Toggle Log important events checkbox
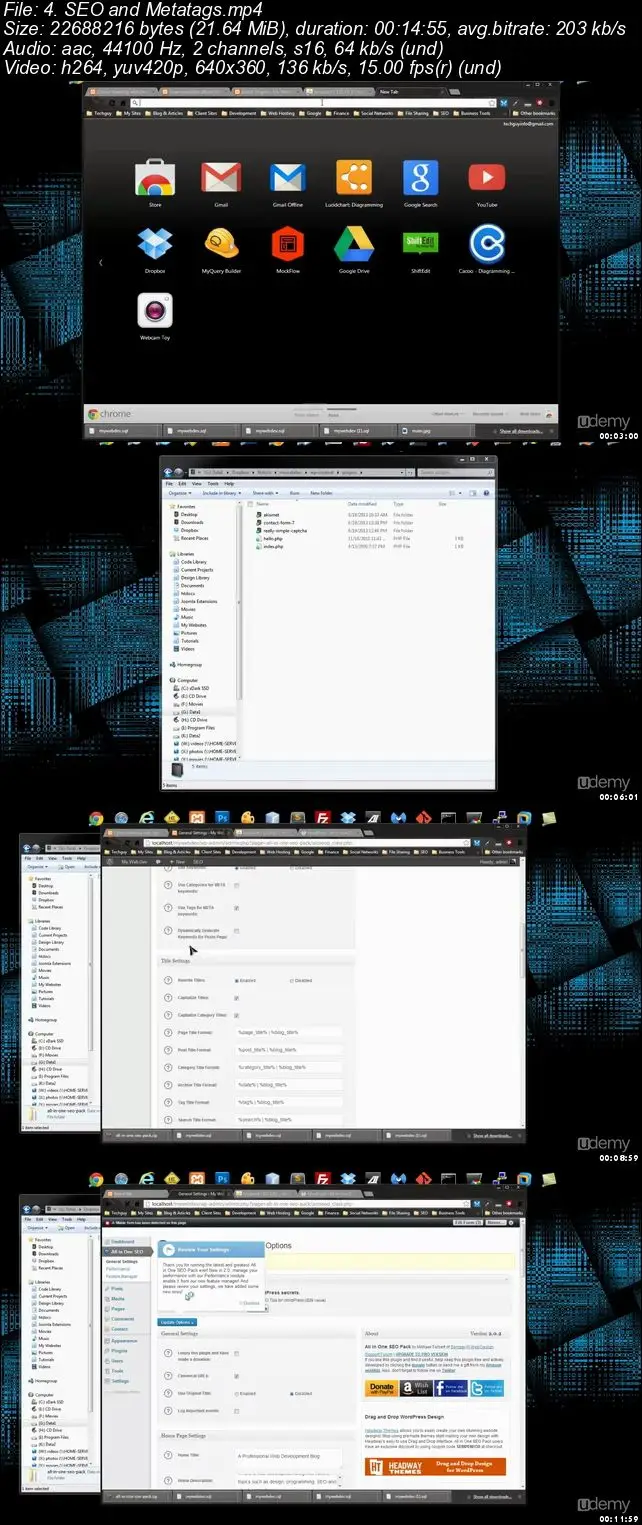Screen dimensions: 642x1525 point(236,1410)
